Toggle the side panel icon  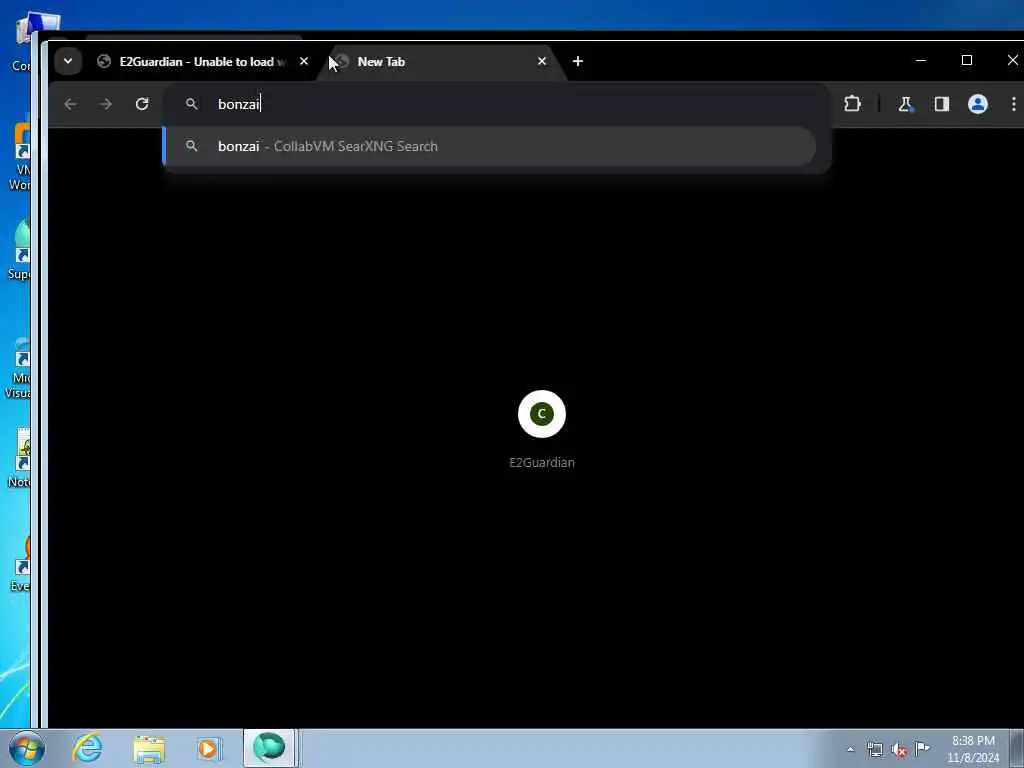point(941,104)
